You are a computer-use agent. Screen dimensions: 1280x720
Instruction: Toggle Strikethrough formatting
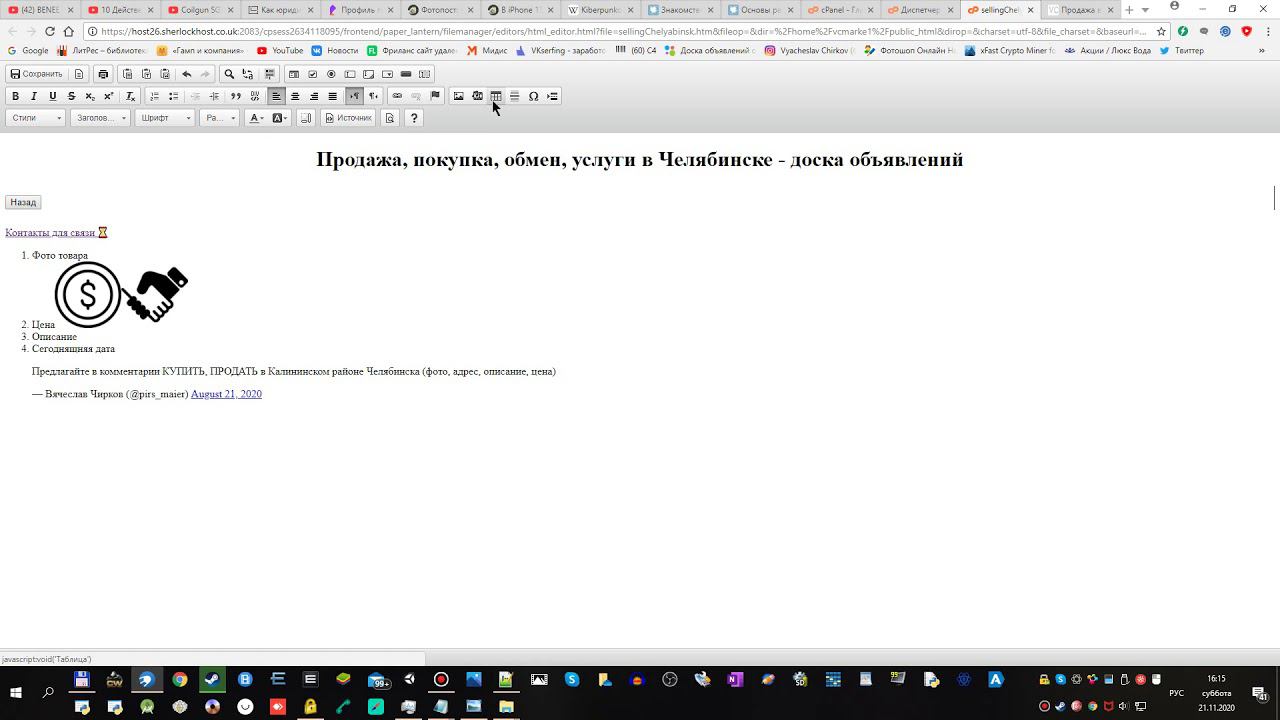tap(71, 96)
